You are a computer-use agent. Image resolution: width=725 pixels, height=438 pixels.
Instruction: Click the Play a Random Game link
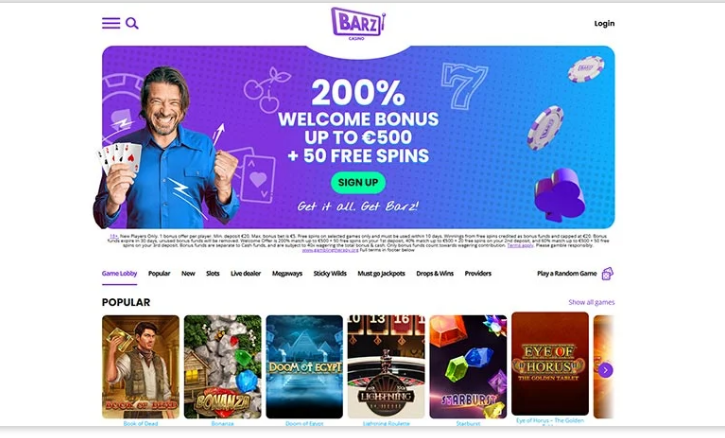[567, 273]
